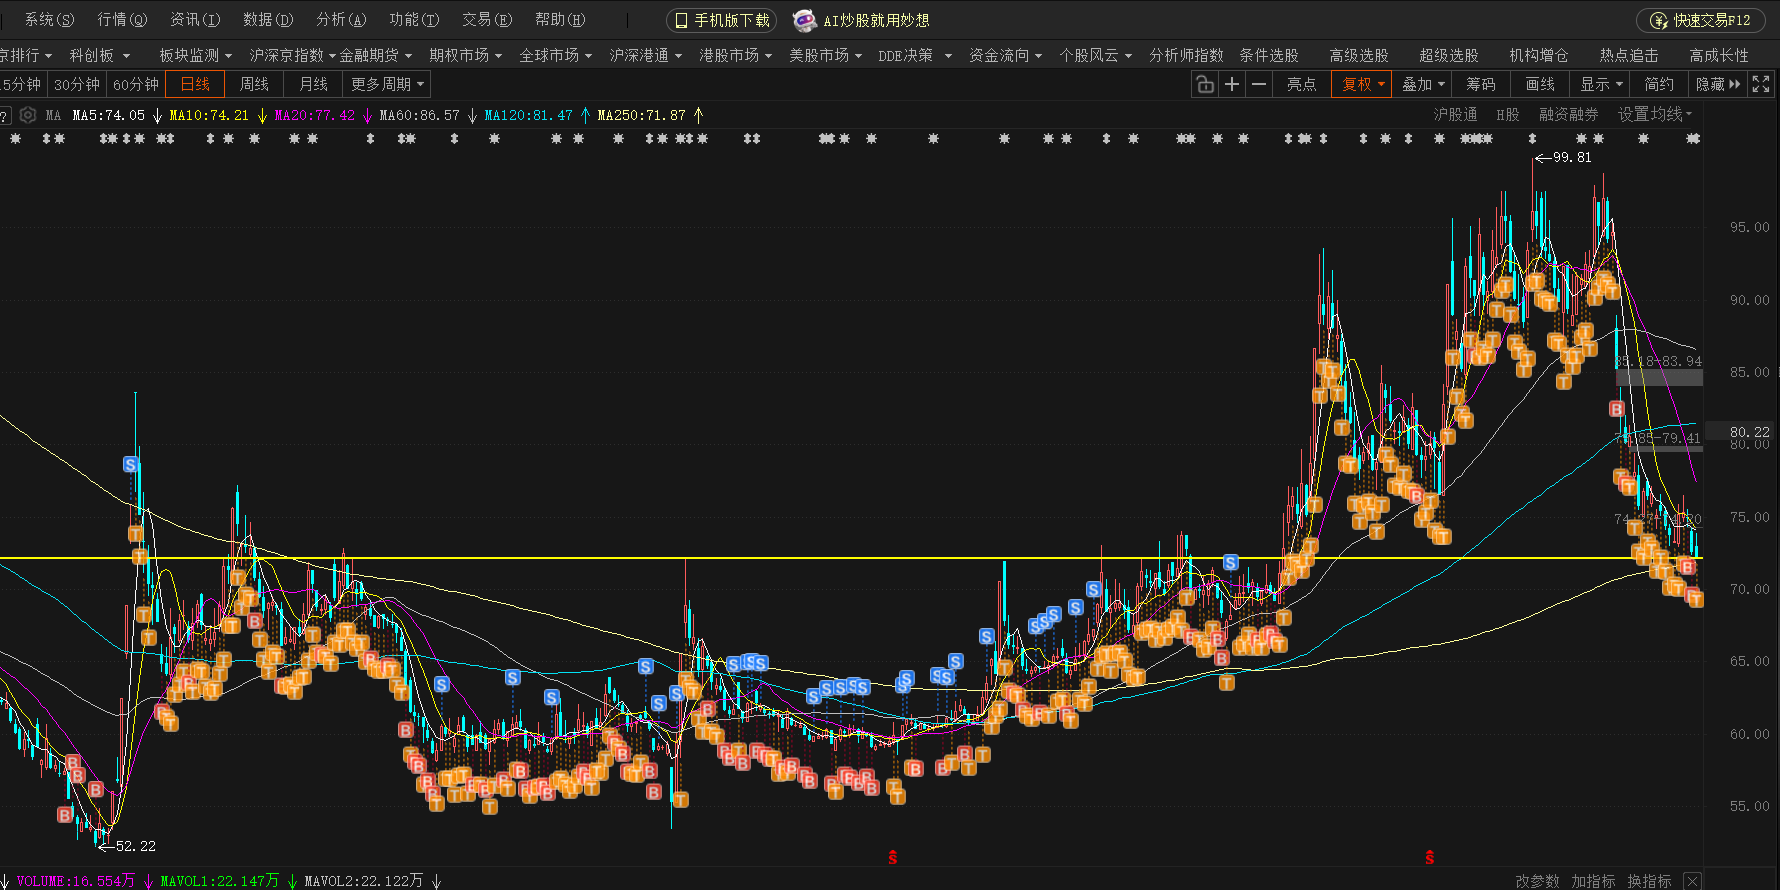Click gray 83.94 price range band

(1659, 377)
